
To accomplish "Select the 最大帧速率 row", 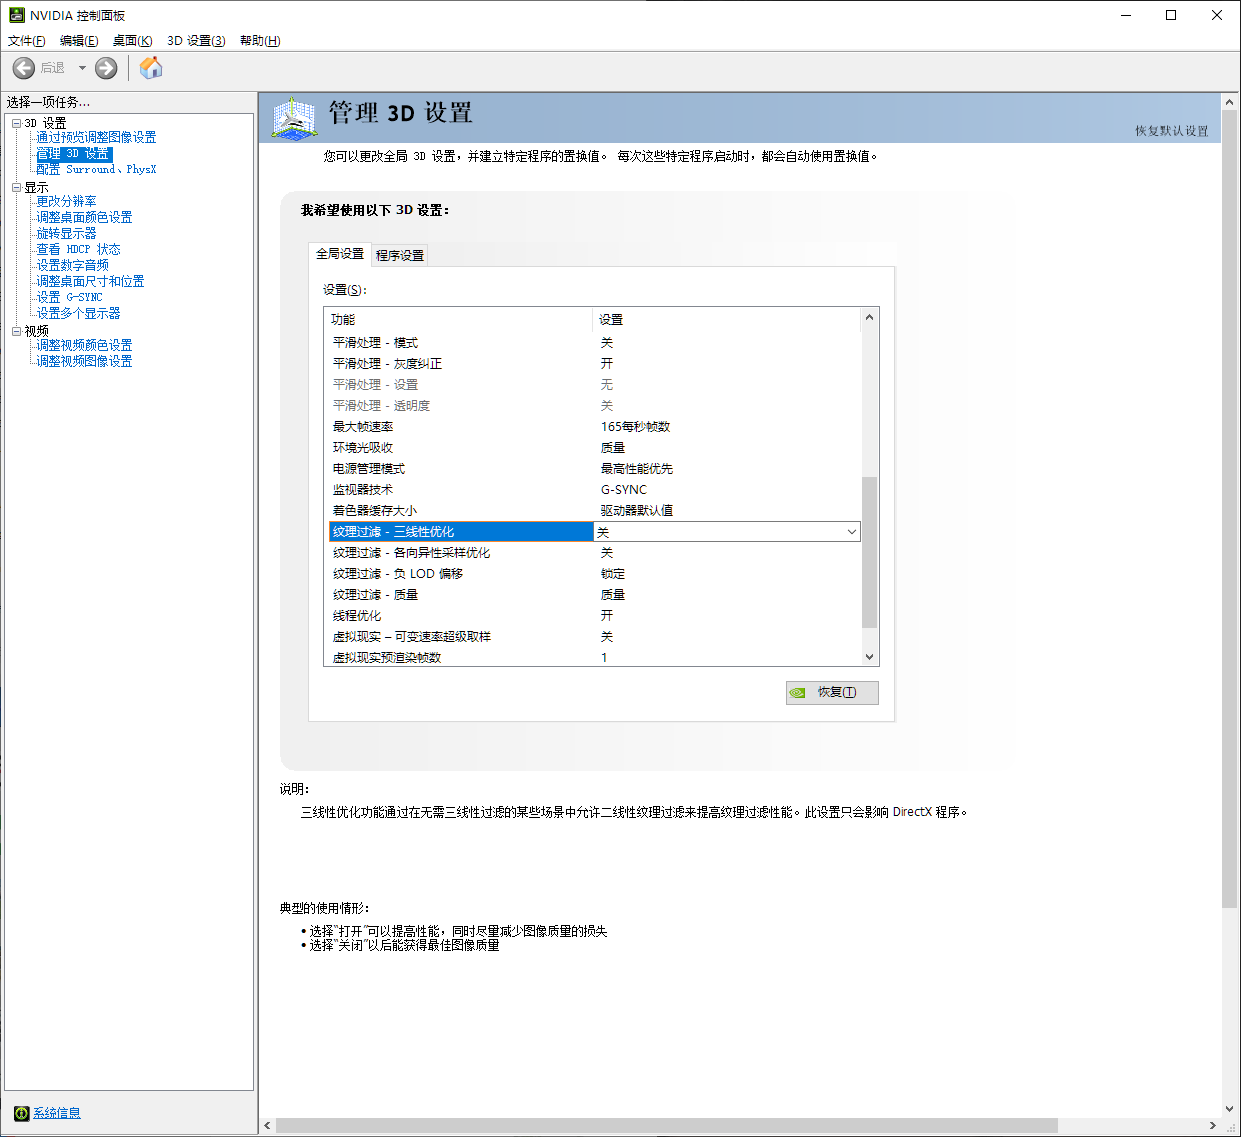I will tap(594, 427).
